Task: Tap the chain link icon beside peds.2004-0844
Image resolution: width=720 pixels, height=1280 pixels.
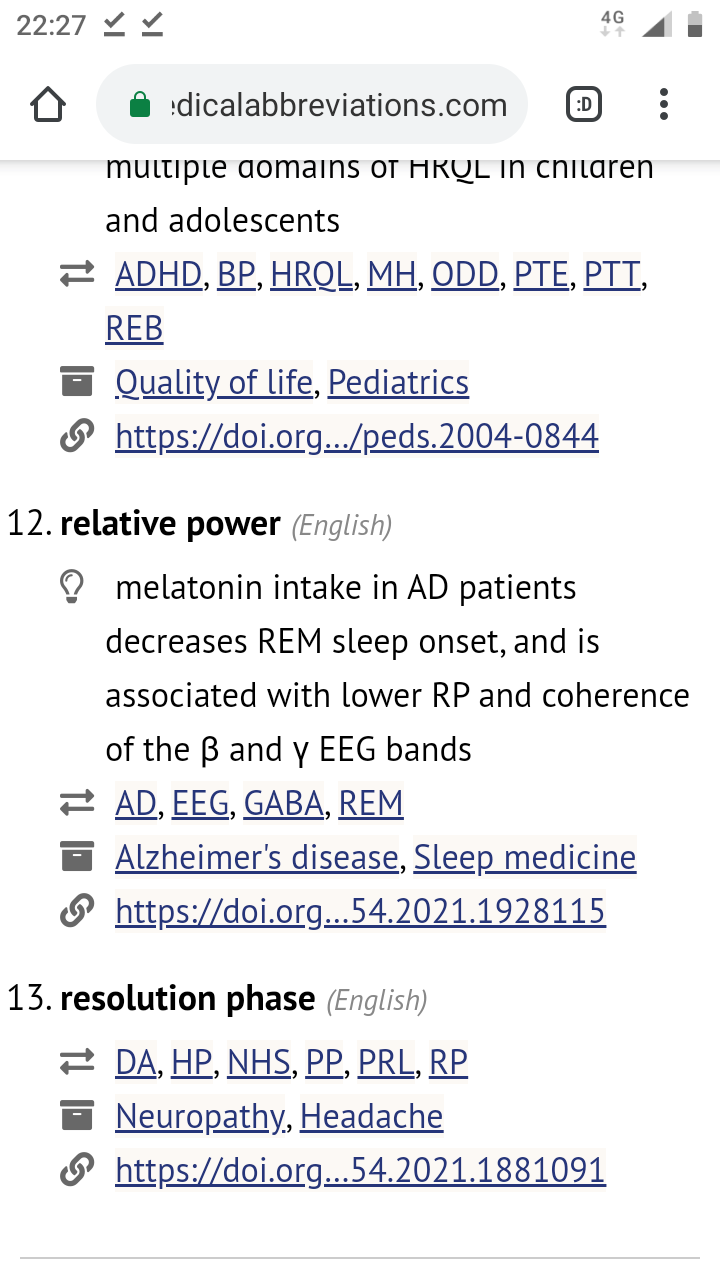Action: point(76,436)
